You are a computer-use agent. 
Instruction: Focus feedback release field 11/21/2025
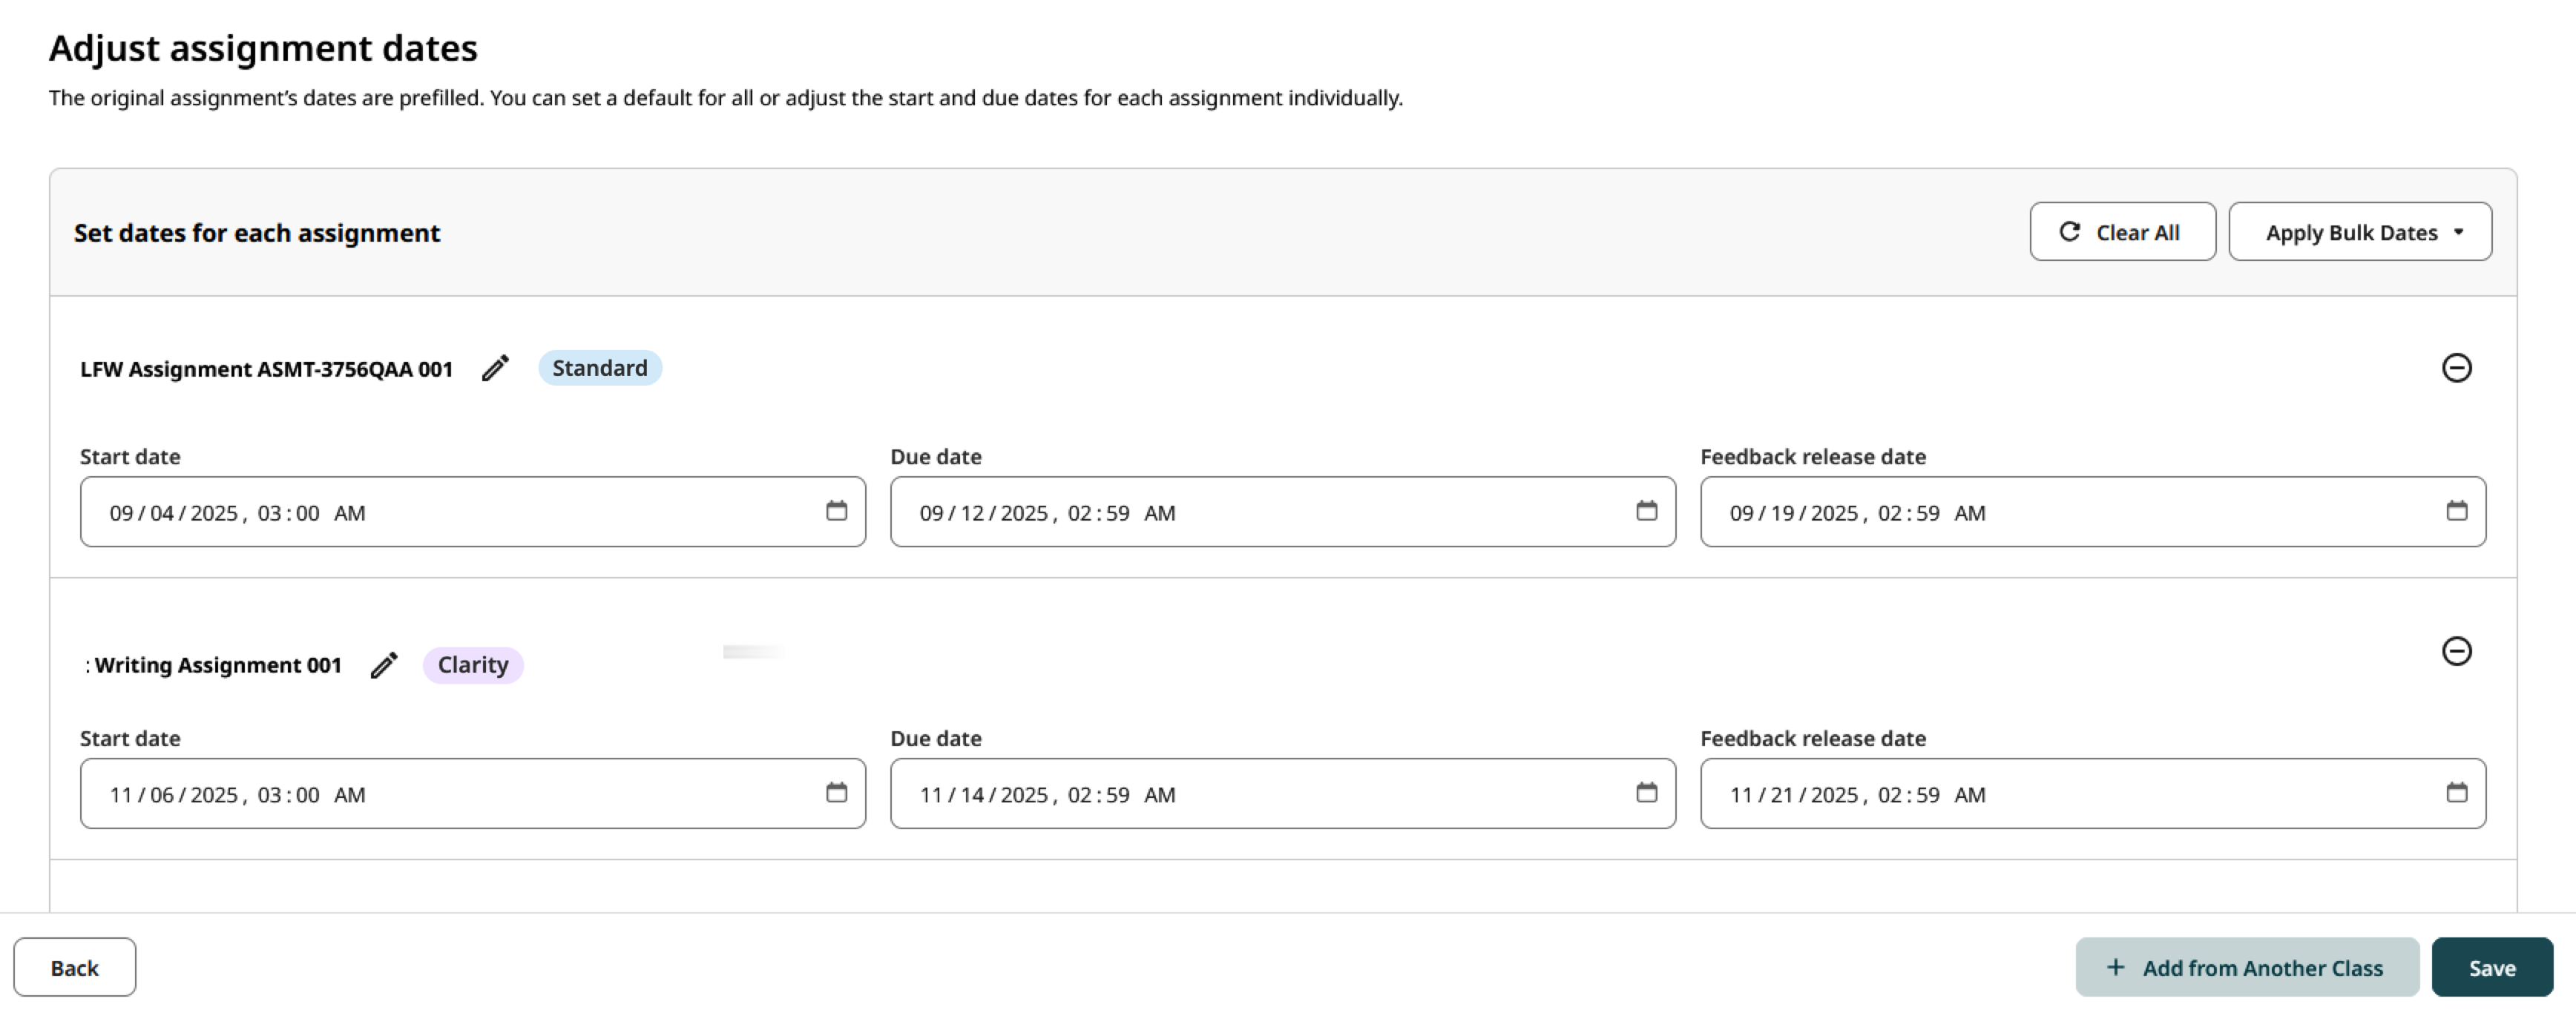coord(2093,794)
